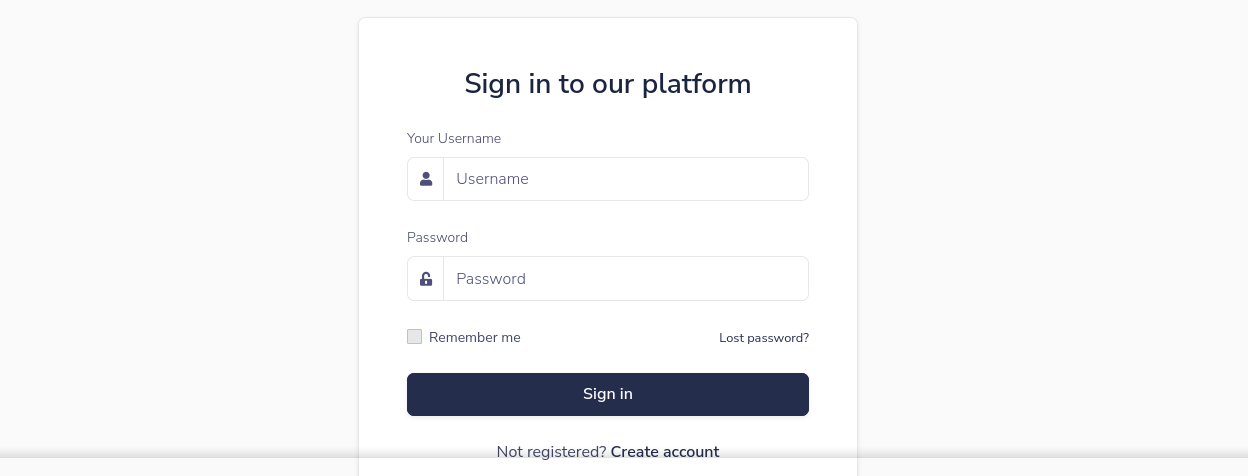Click the 'Username' placeholder text
The width and height of the screenshot is (1248, 476).
point(492,179)
